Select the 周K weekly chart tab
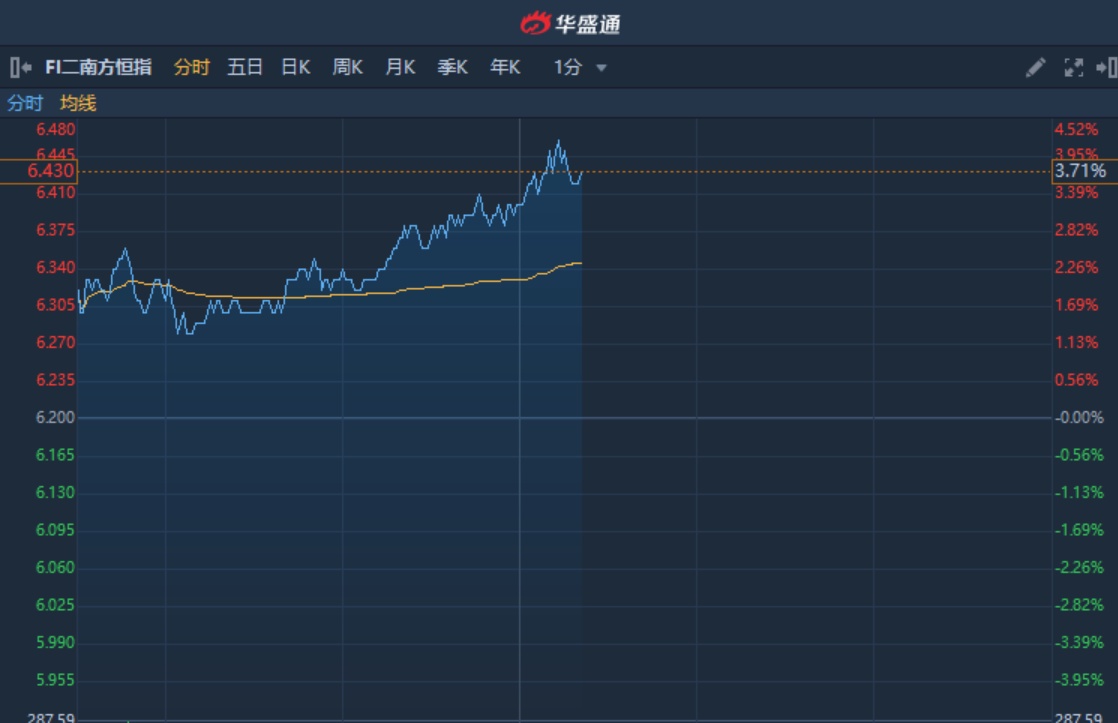 [347, 67]
